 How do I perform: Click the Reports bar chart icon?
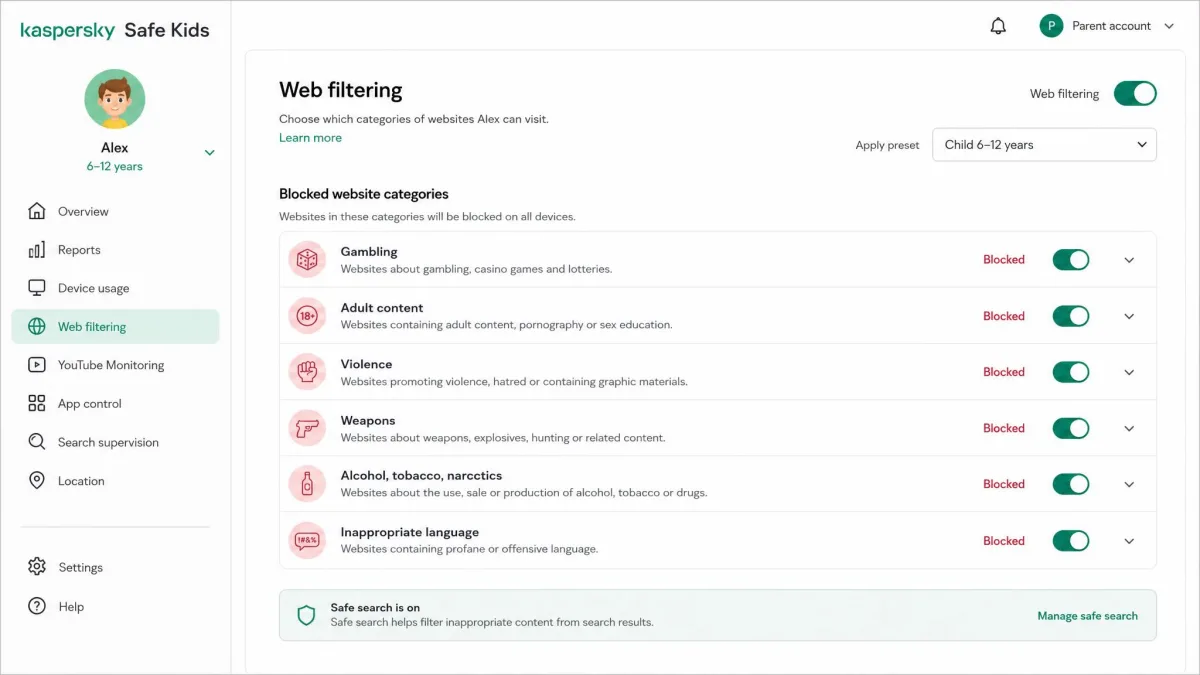37,250
